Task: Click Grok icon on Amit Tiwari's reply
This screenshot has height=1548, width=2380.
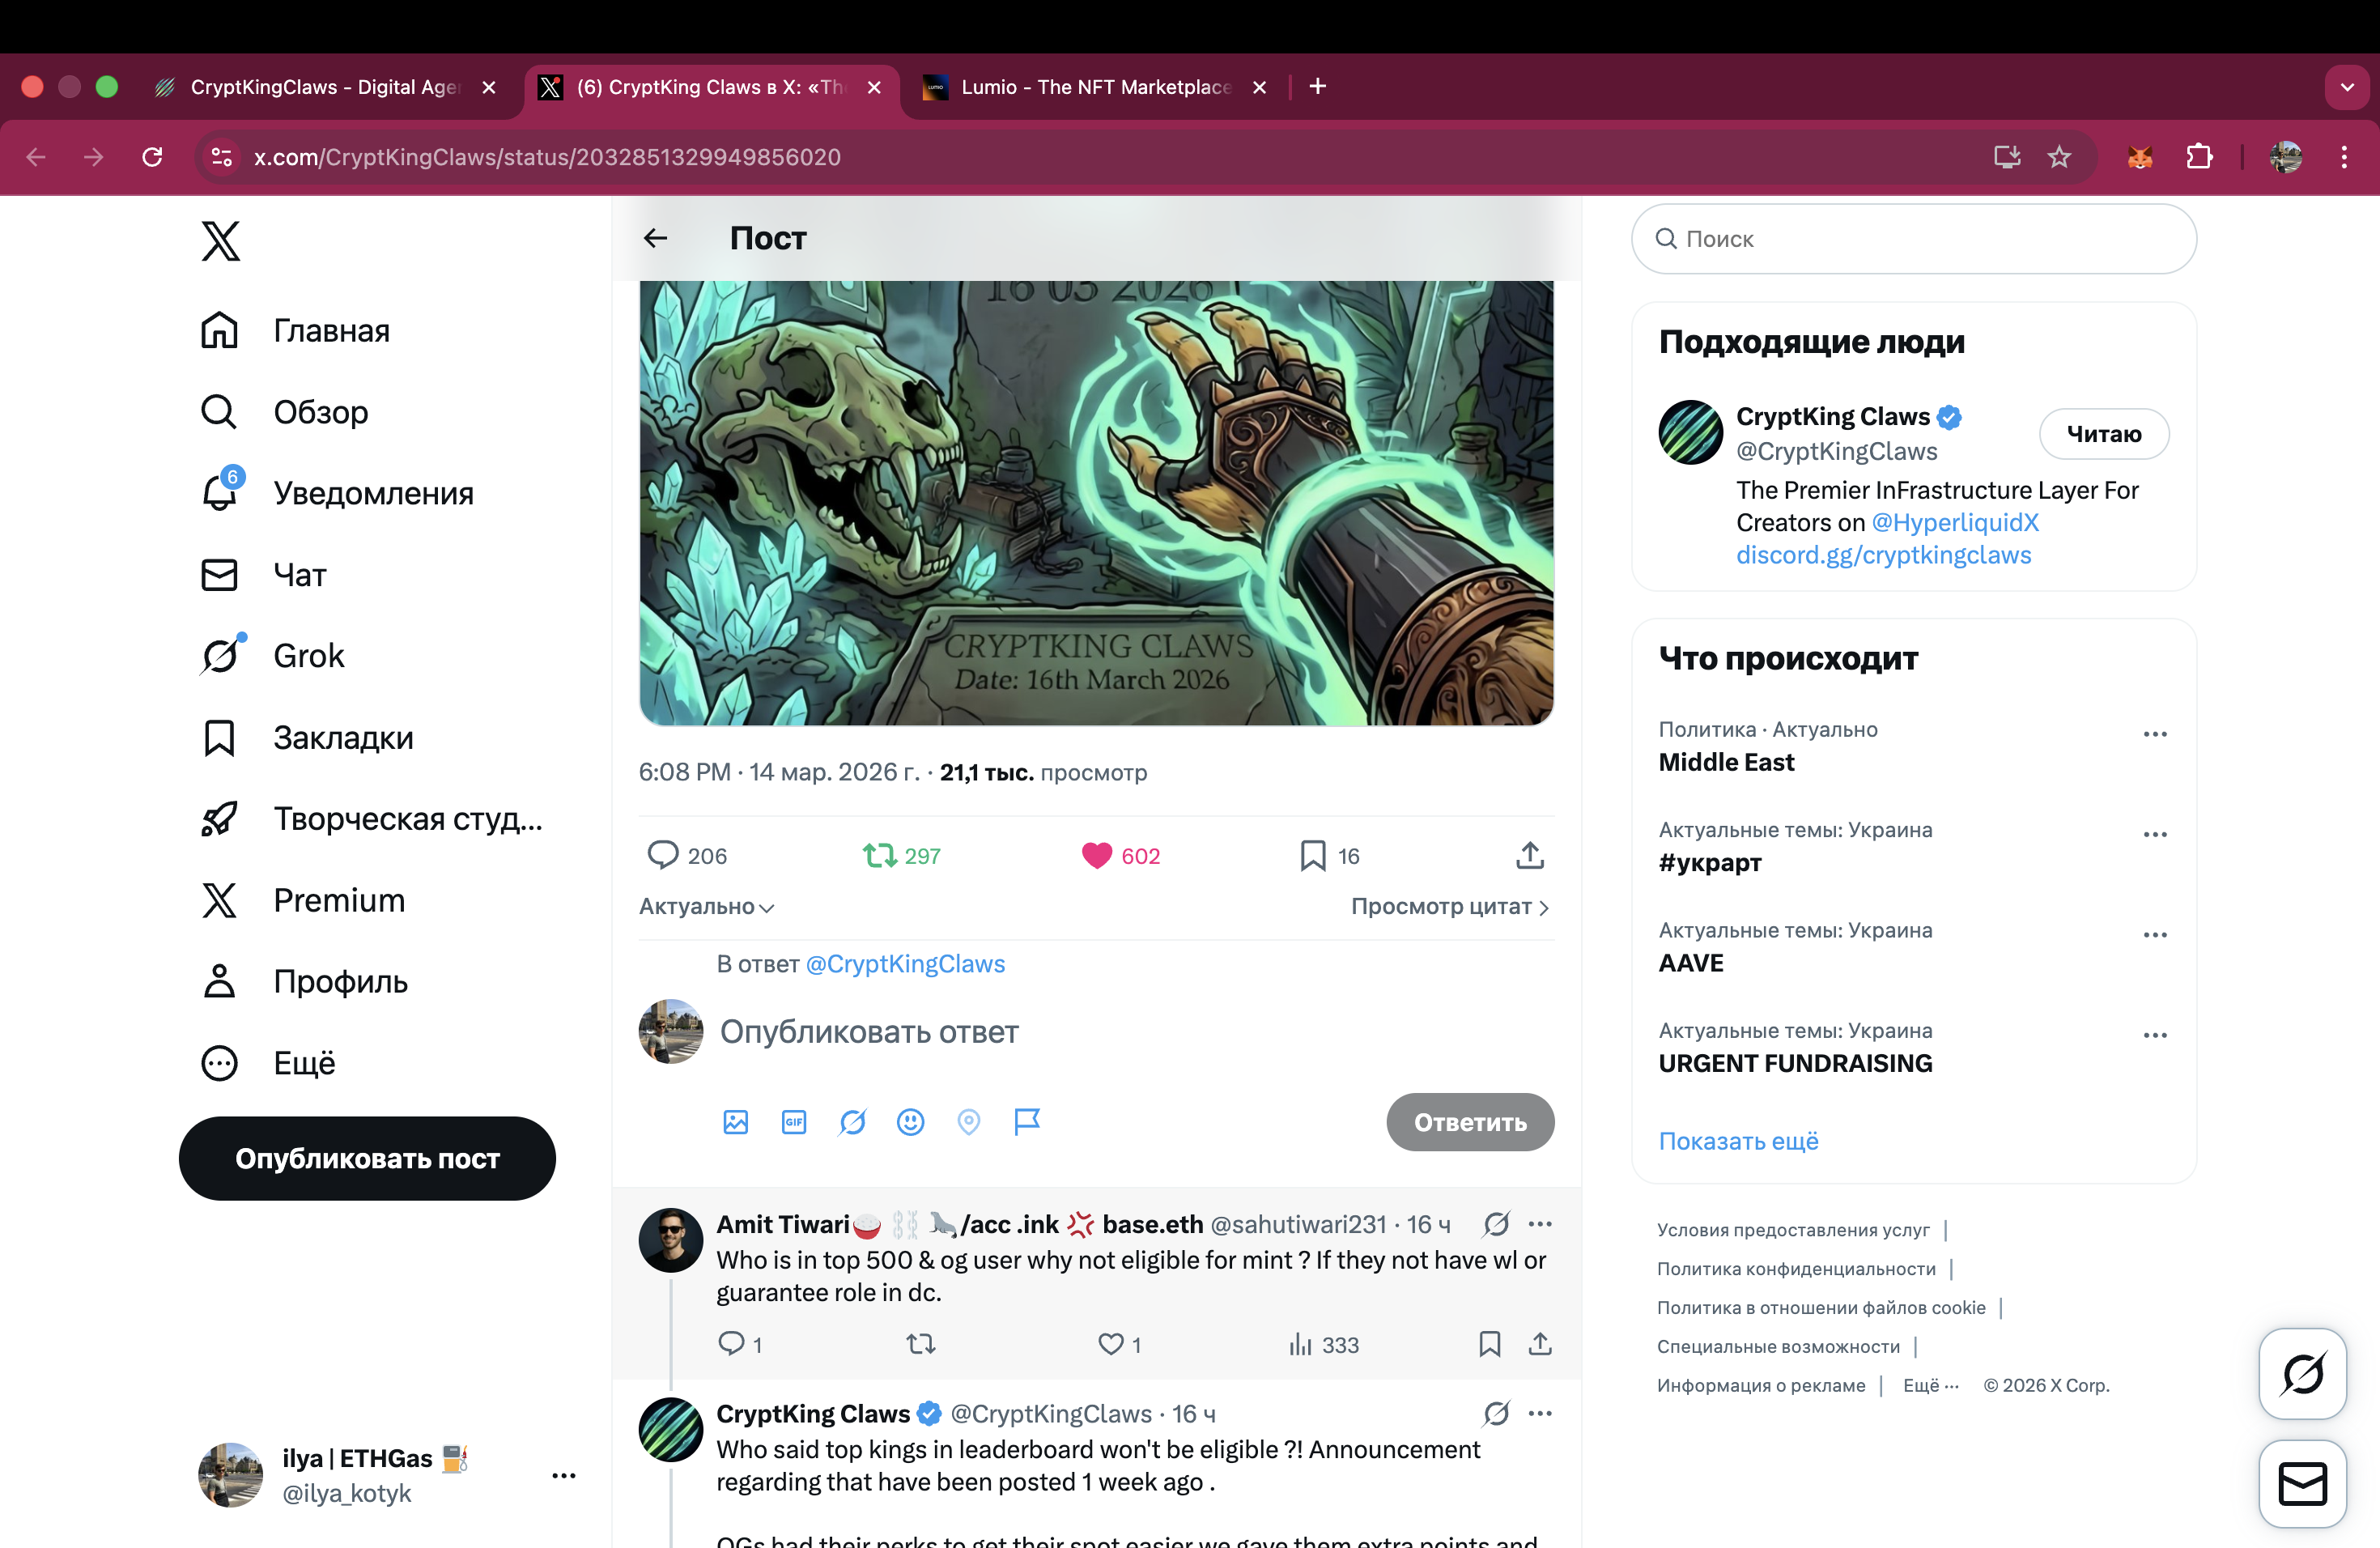Action: [x=1497, y=1224]
